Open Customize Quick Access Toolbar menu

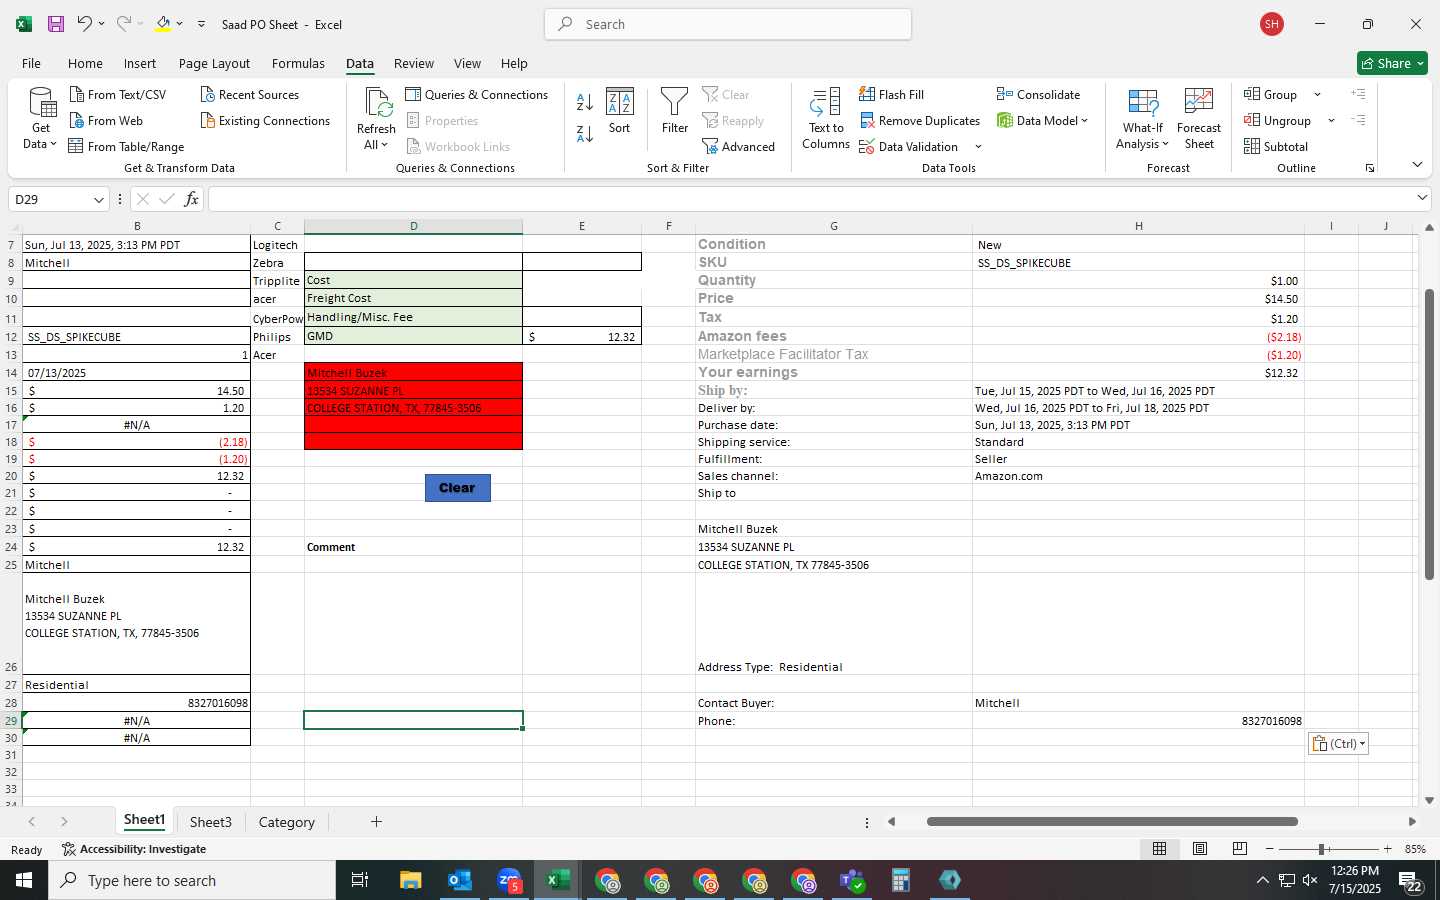[201, 24]
